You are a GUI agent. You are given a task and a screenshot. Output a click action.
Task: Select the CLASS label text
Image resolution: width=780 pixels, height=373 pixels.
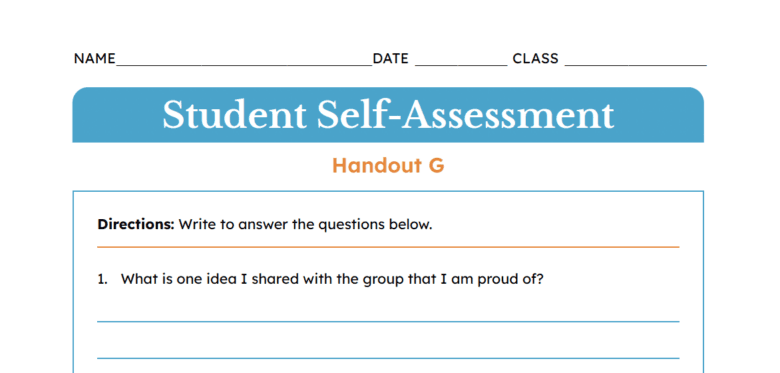click(535, 59)
